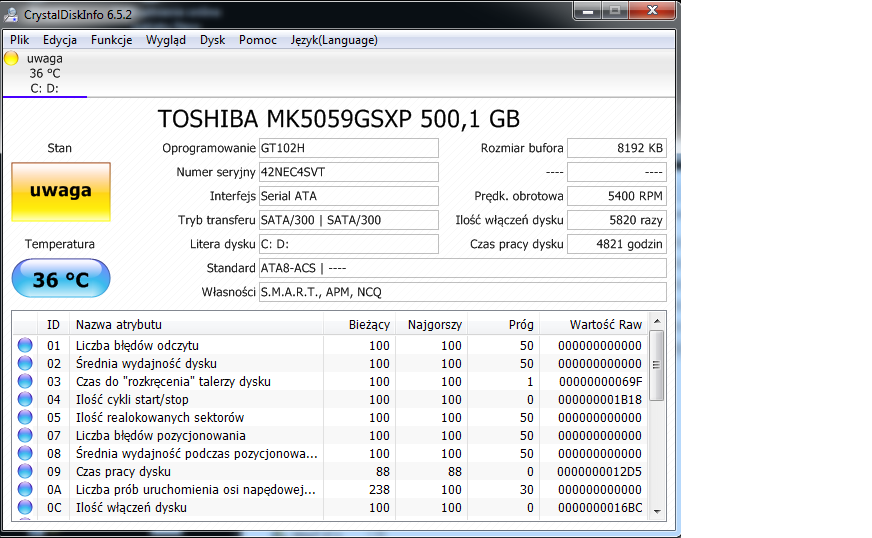872x538 pixels.
Task: Select row Czas do "rozkręcenia" talerzy dysku
Action: [330, 381]
